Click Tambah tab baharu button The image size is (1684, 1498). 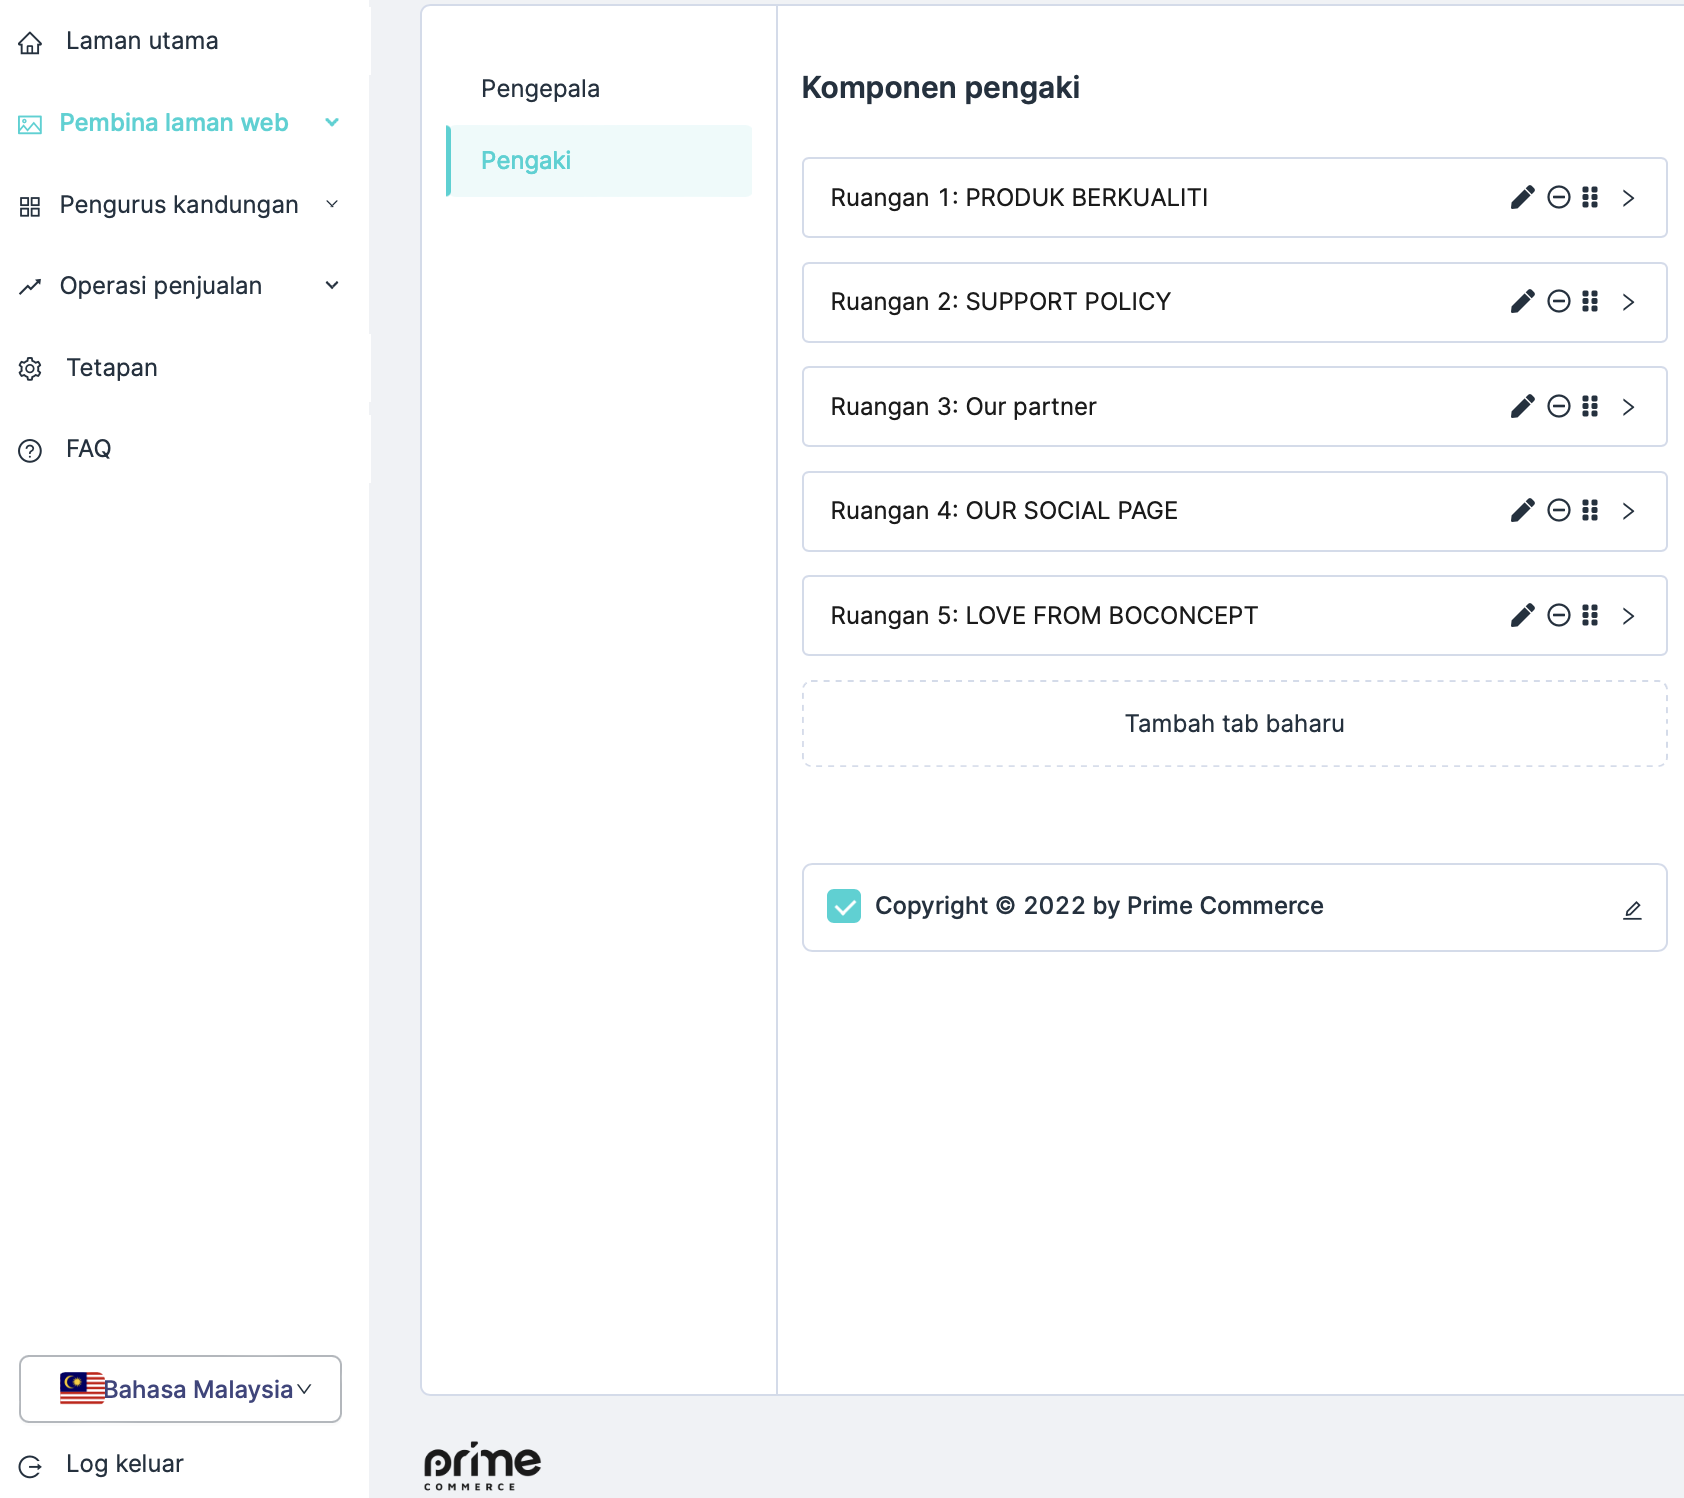[x=1234, y=724]
